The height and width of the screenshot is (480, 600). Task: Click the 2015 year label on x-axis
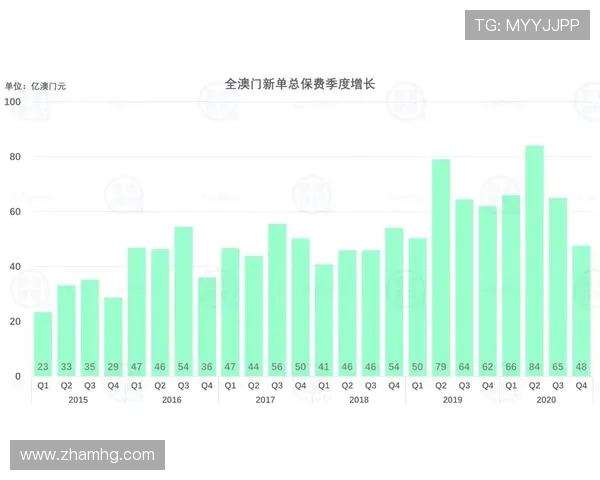(78, 400)
